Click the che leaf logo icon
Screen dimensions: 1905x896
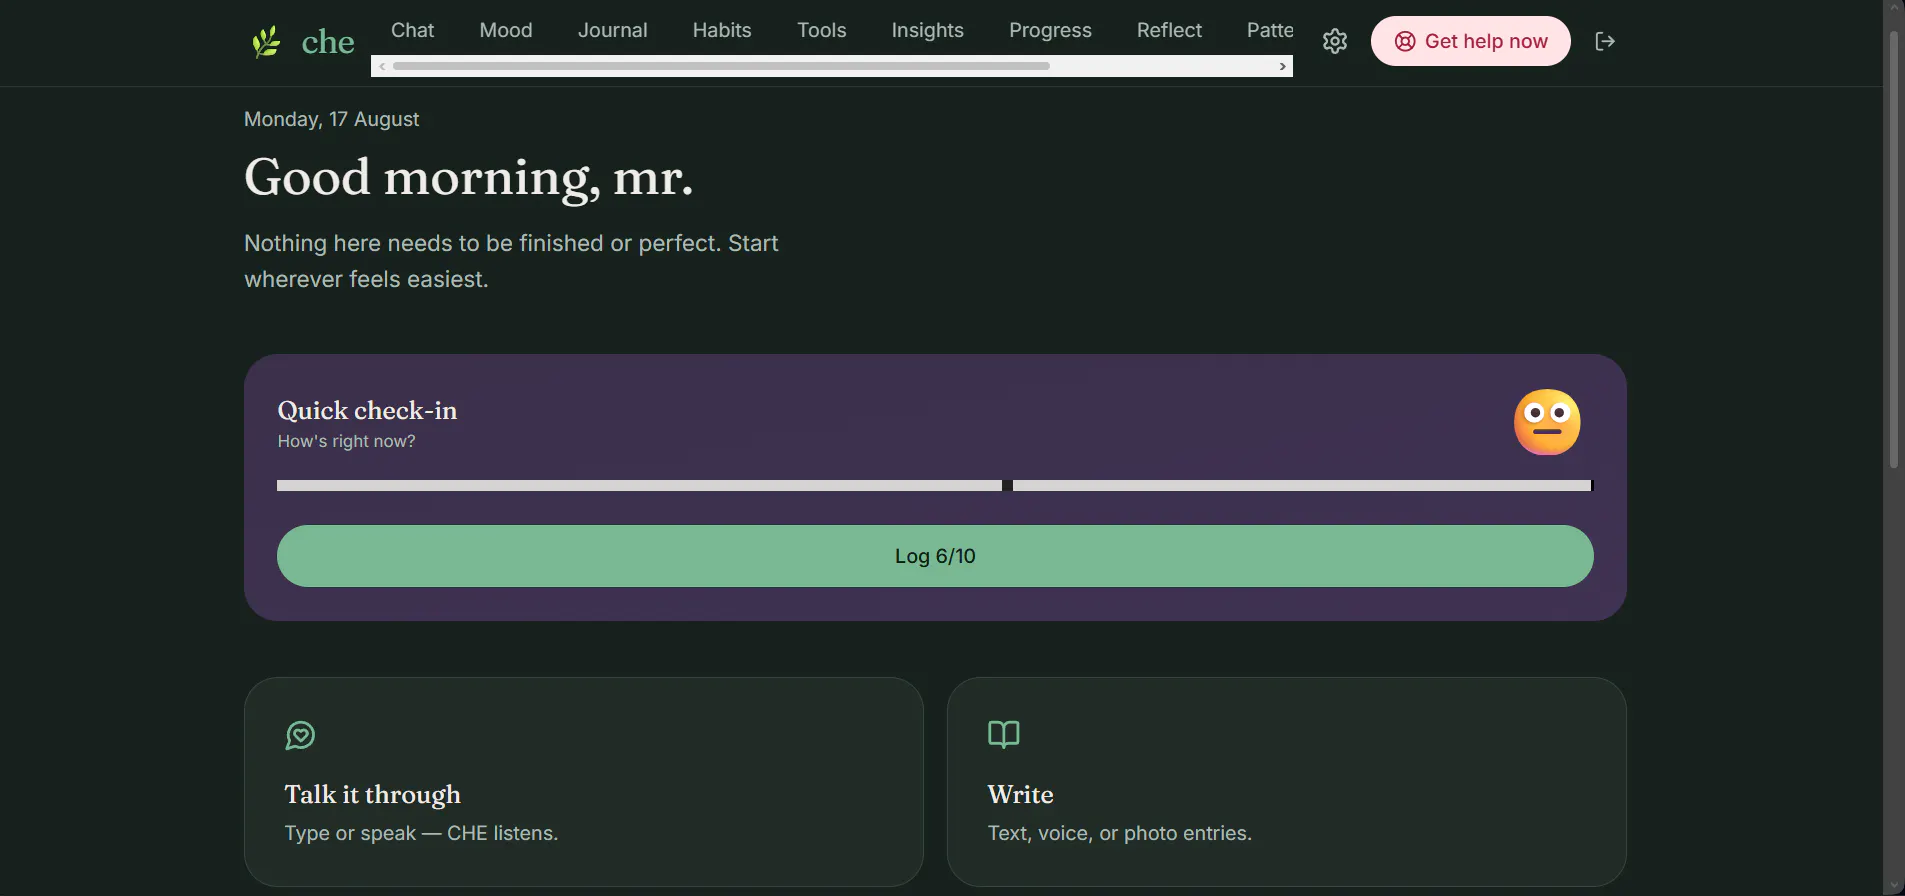point(266,42)
